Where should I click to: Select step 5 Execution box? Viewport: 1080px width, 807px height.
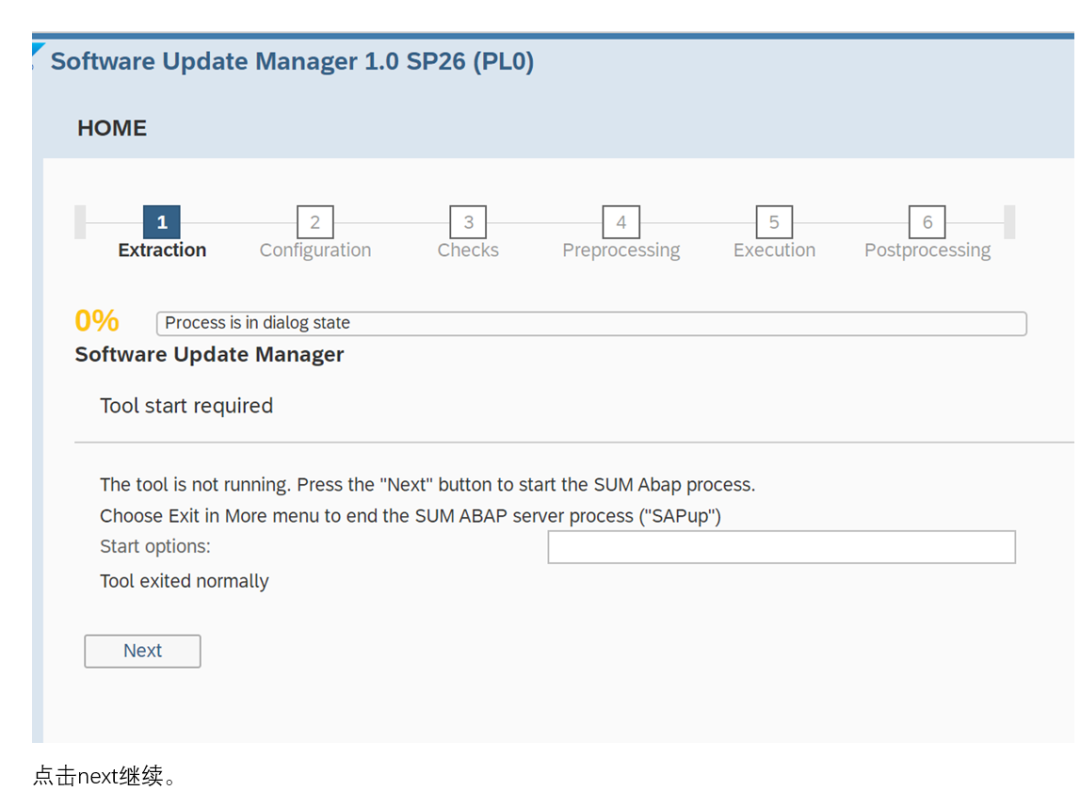click(774, 222)
